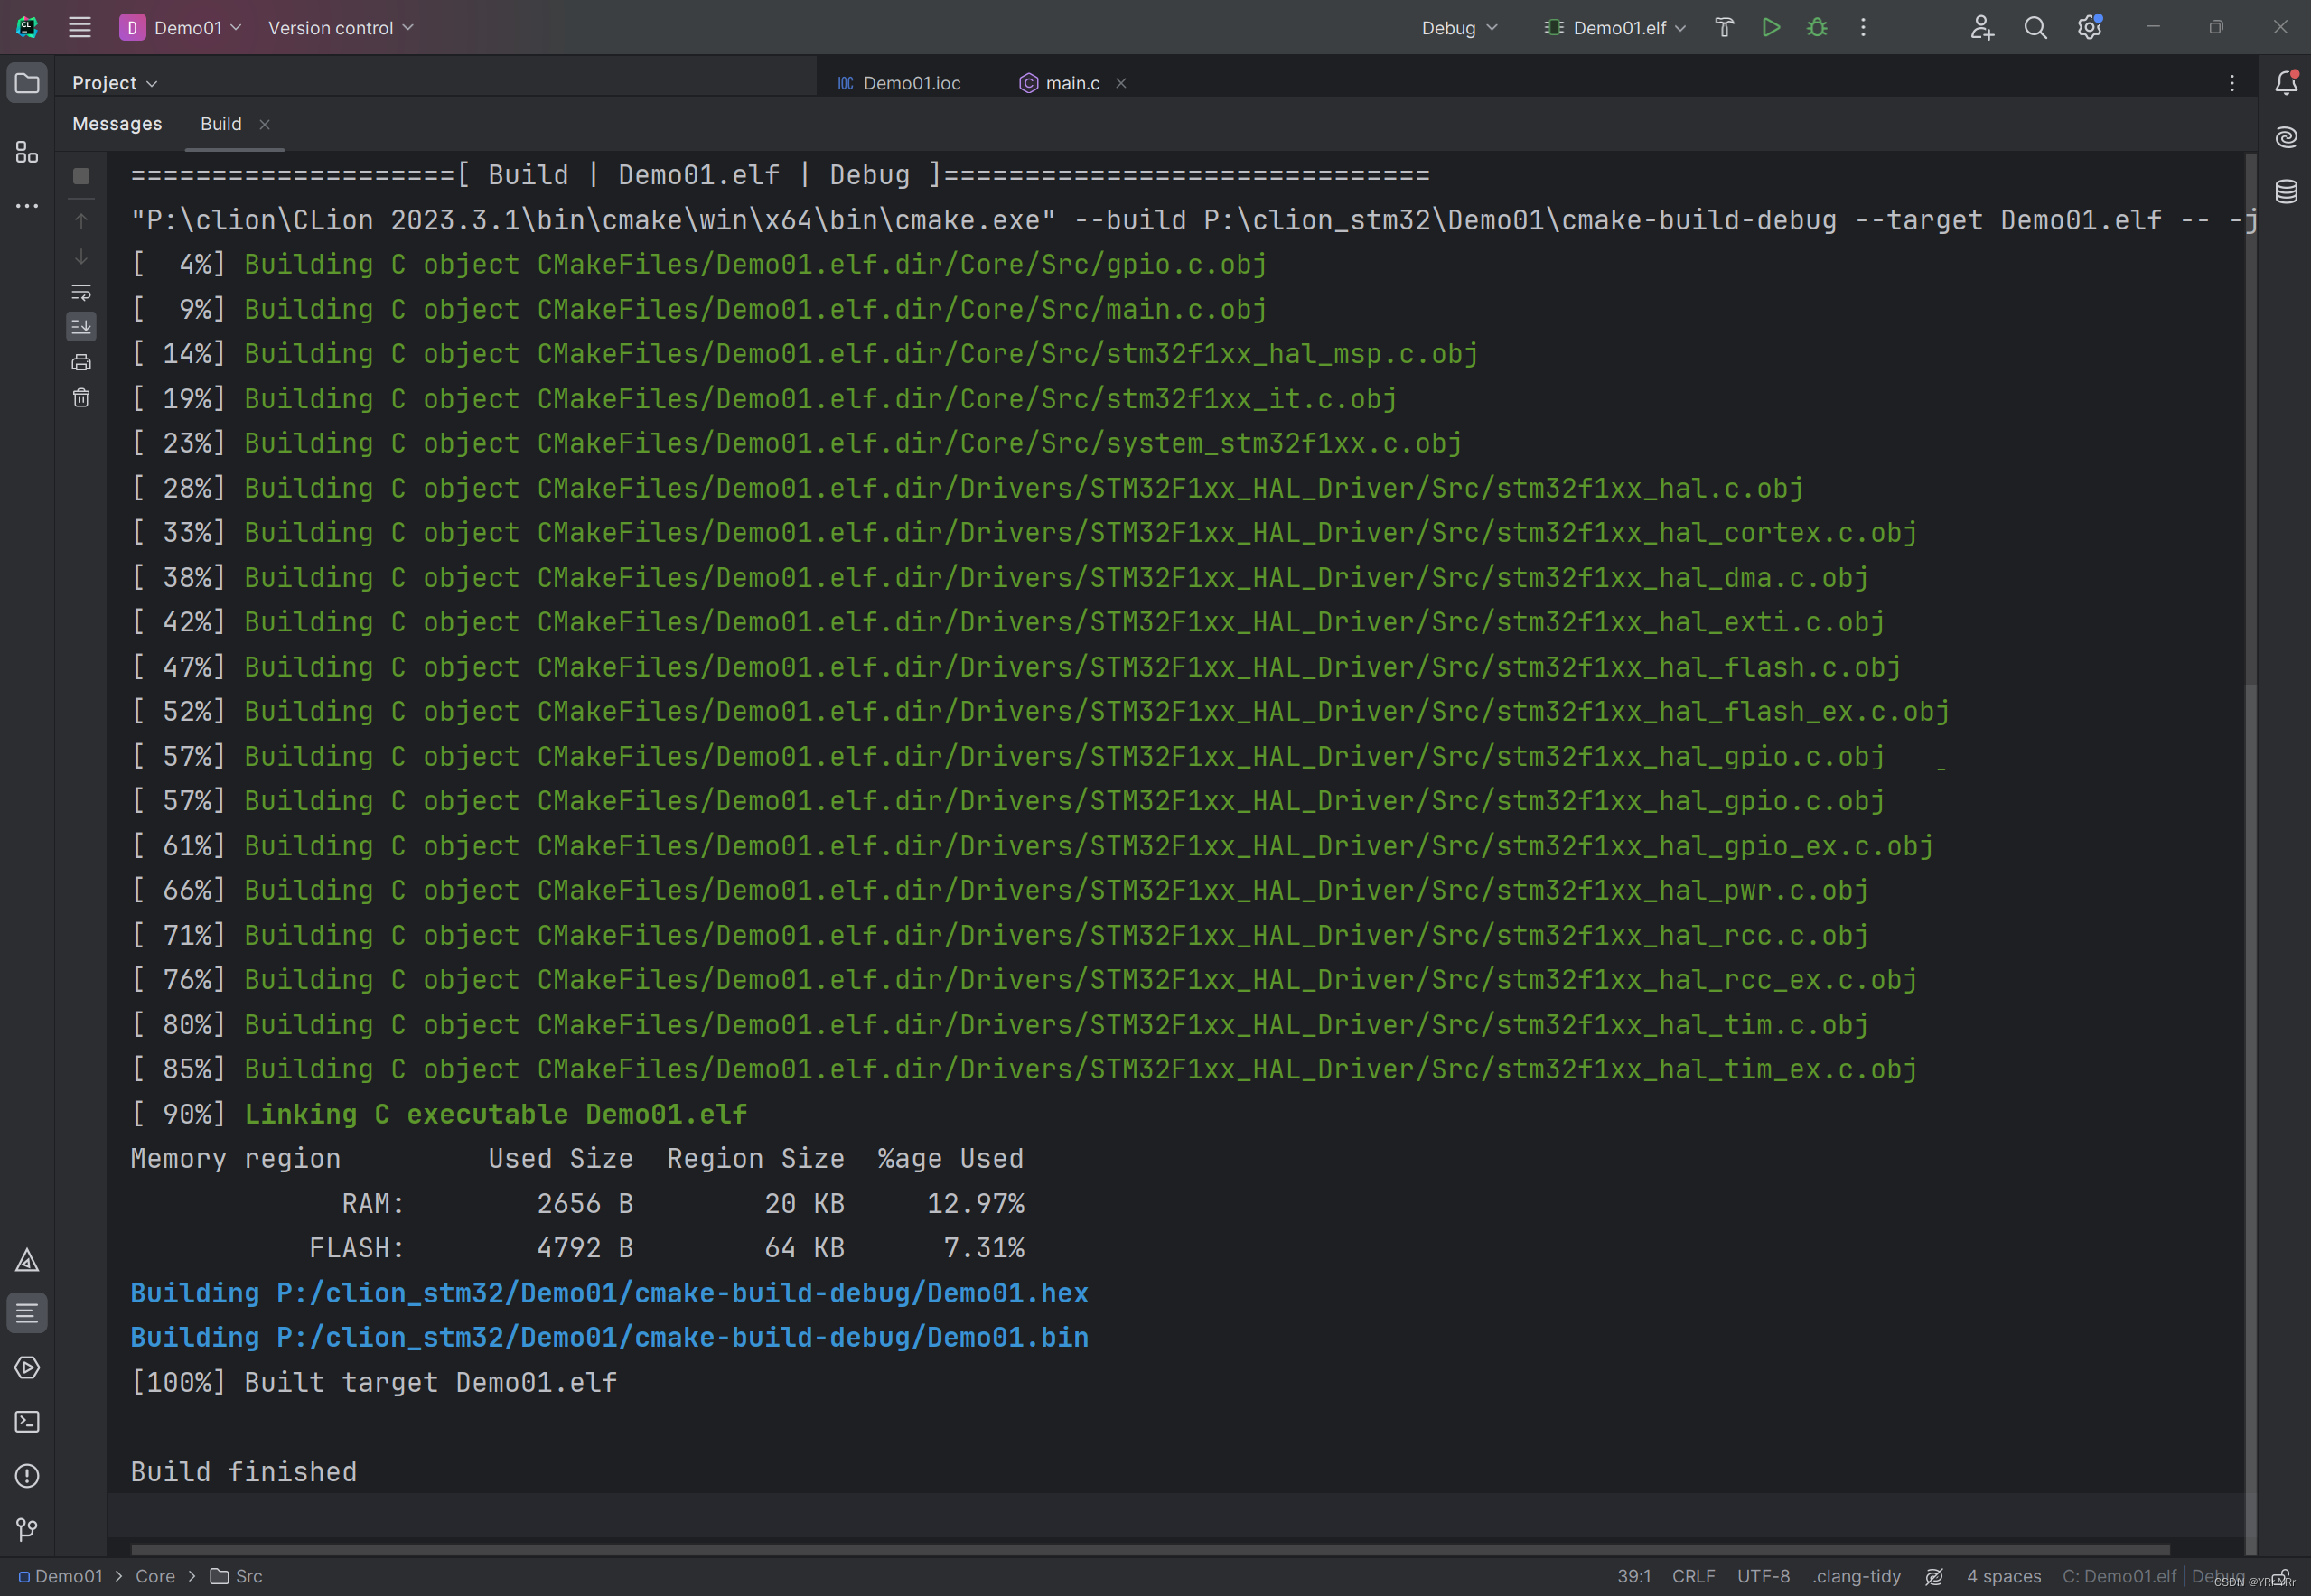Run Demo01.elf with the green play icon
Image resolution: width=2311 pixels, height=1596 pixels.
(x=1771, y=27)
